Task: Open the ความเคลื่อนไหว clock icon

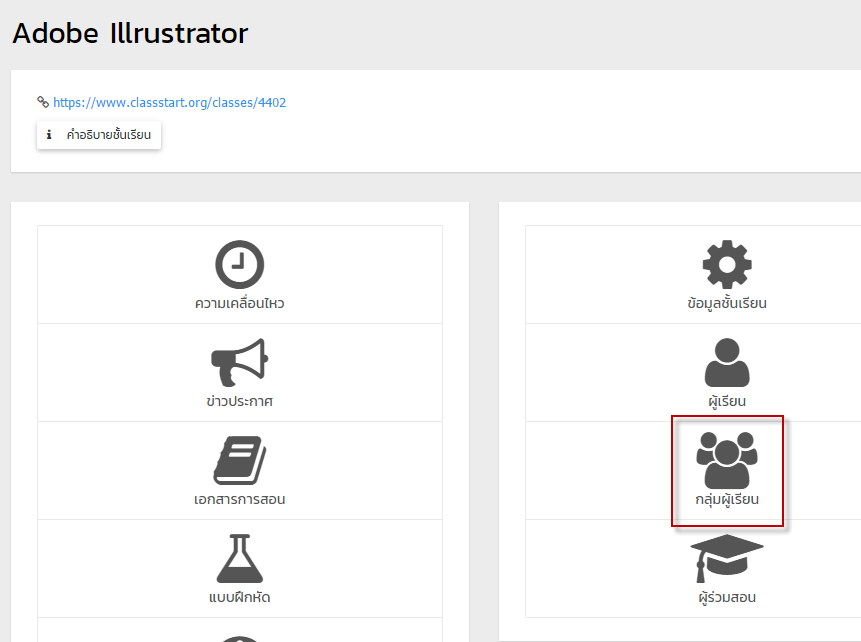Action: tap(239, 264)
